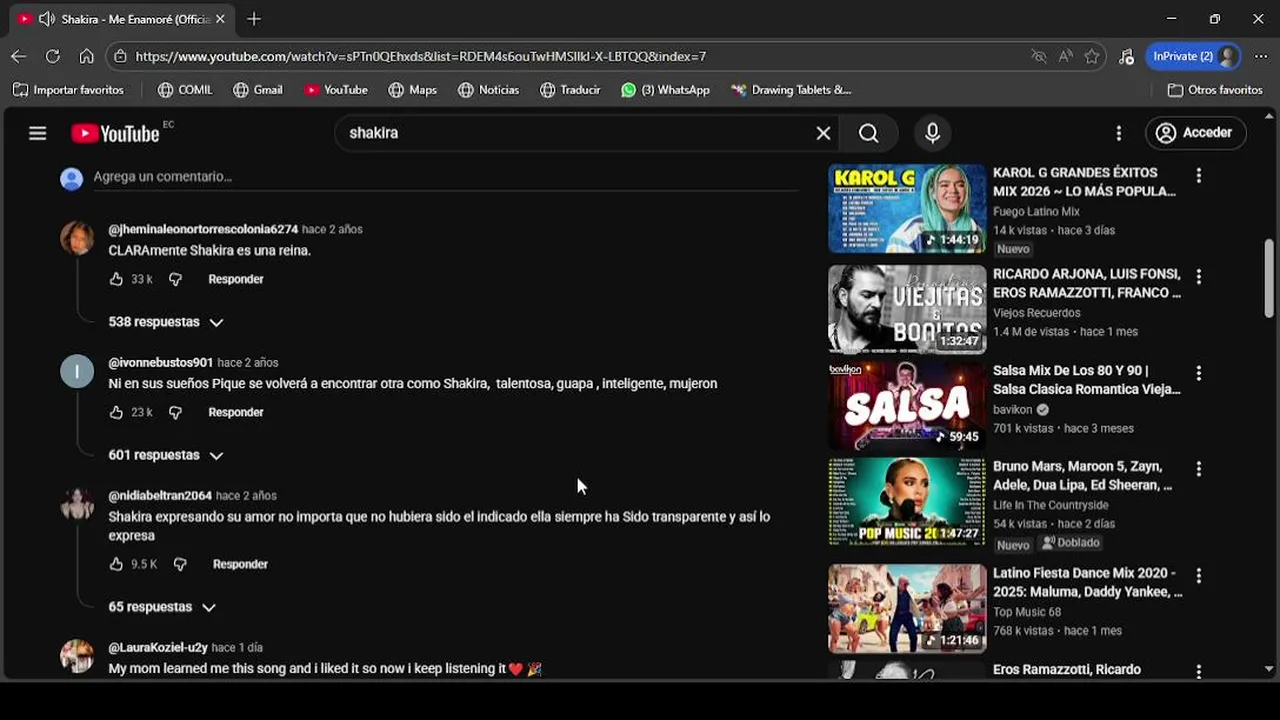Screen dimensions: 1280x720
Task: Reload the current page
Action: [53, 56]
